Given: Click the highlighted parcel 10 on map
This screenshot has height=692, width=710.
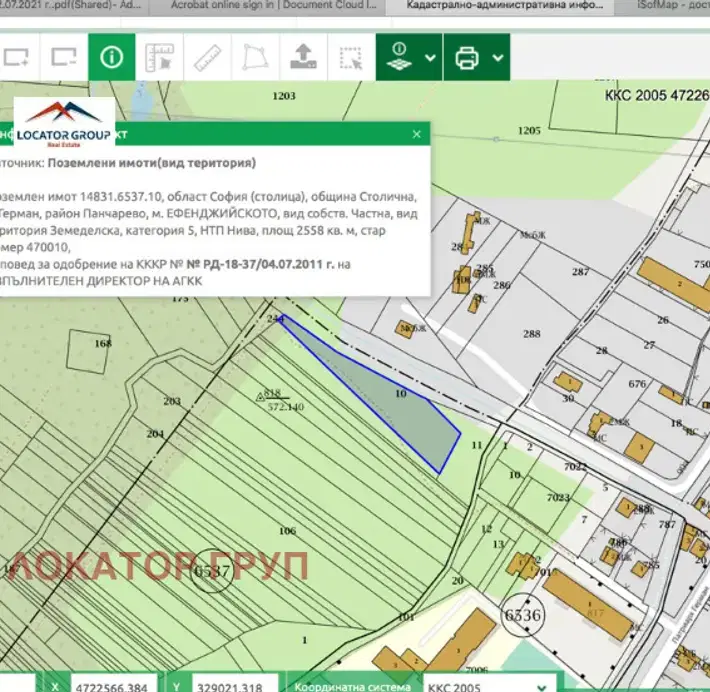Looking at the screenshot, I should (401, 393).
